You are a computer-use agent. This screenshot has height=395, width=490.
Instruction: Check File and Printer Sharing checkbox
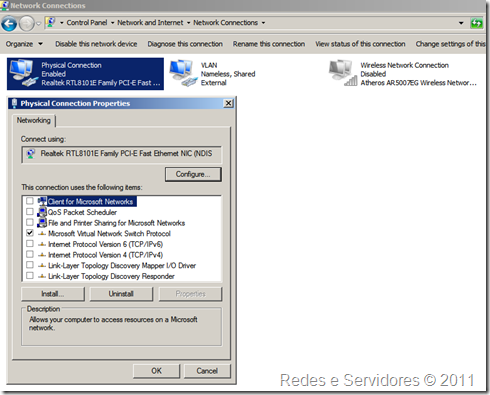tap(30, 222)
